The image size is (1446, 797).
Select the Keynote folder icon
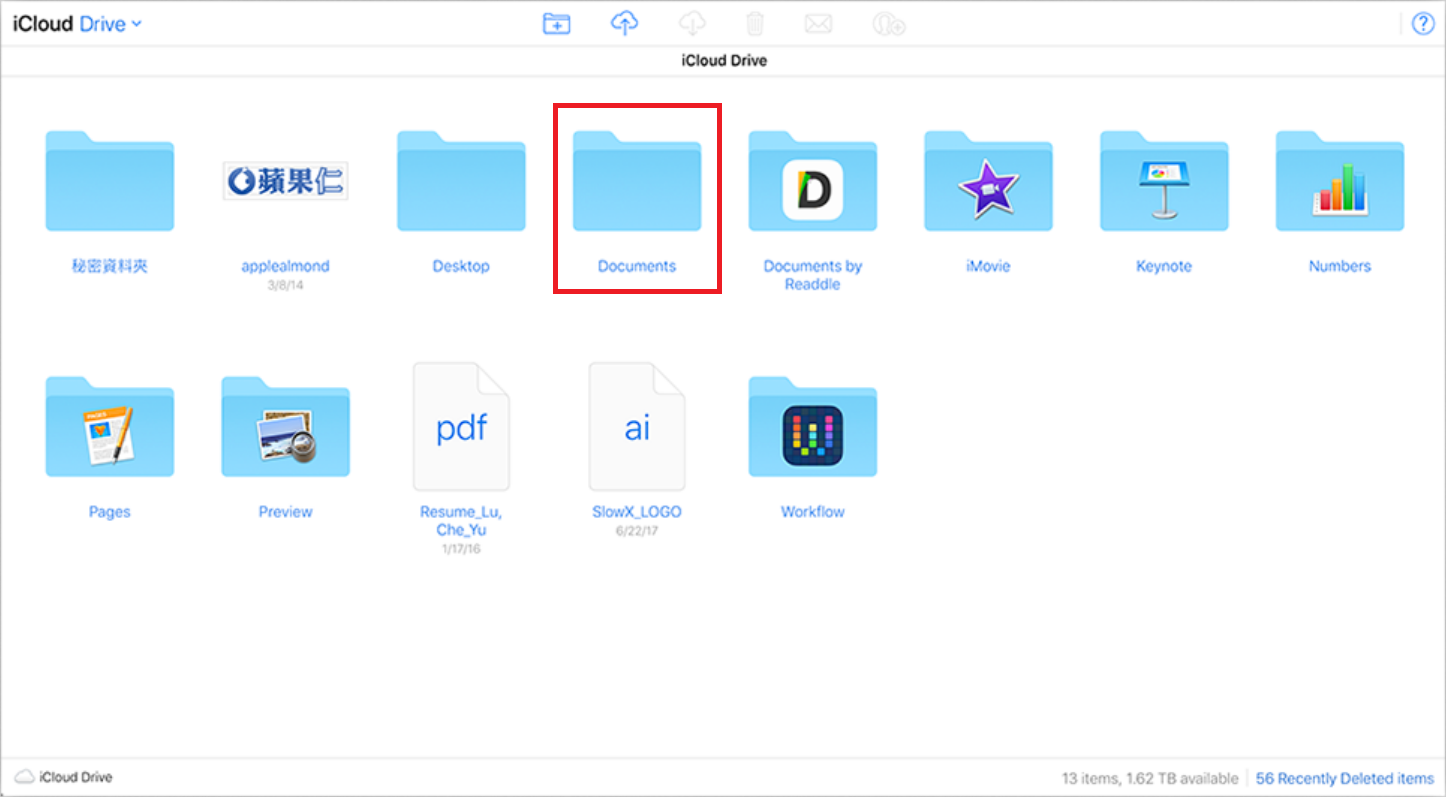click(1164, 181)
